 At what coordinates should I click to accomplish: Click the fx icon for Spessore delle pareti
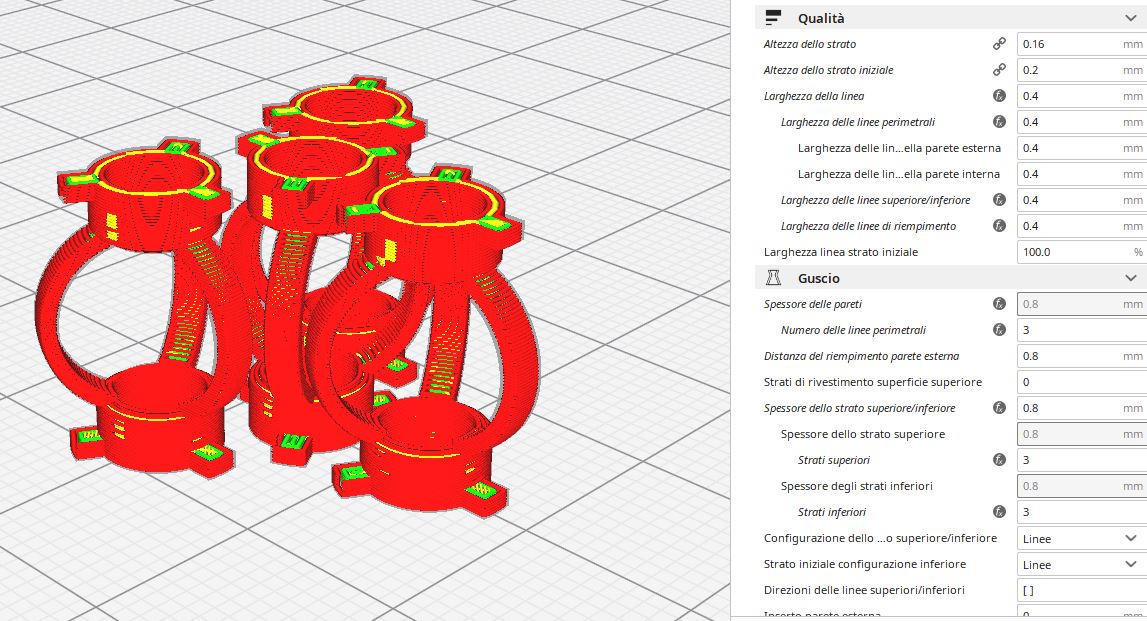(999, 304)
